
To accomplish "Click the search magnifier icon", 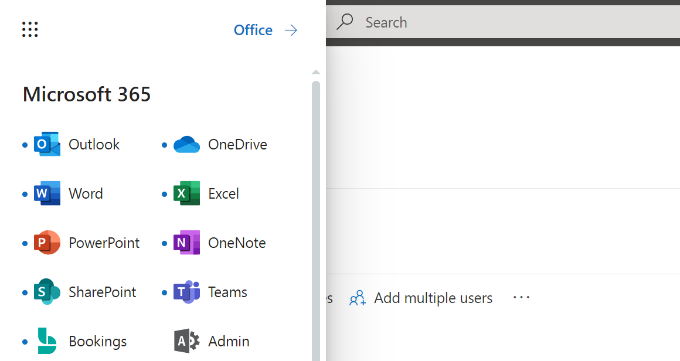I will click(345, 22).
